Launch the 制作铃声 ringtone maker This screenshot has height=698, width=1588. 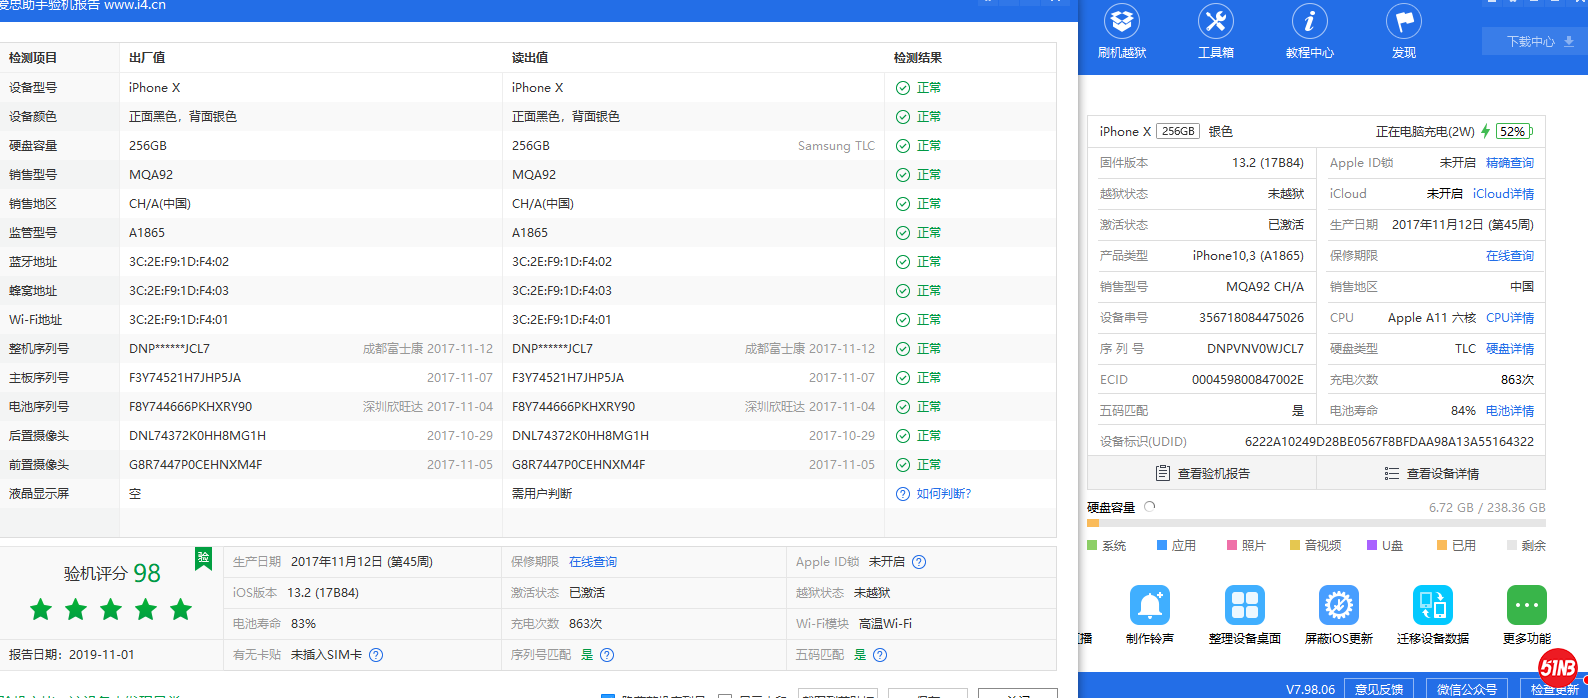pyautogui.click(x=1149, y=614)
